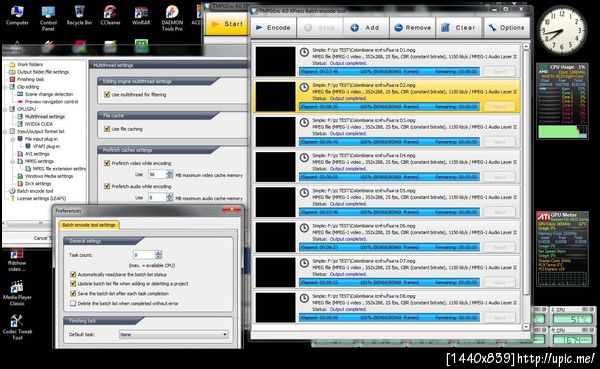Image resolution: width=600 pixels, height=369 pixels.
Task: Click the Clear button in batch tool
Action: (x=458, y=28)
